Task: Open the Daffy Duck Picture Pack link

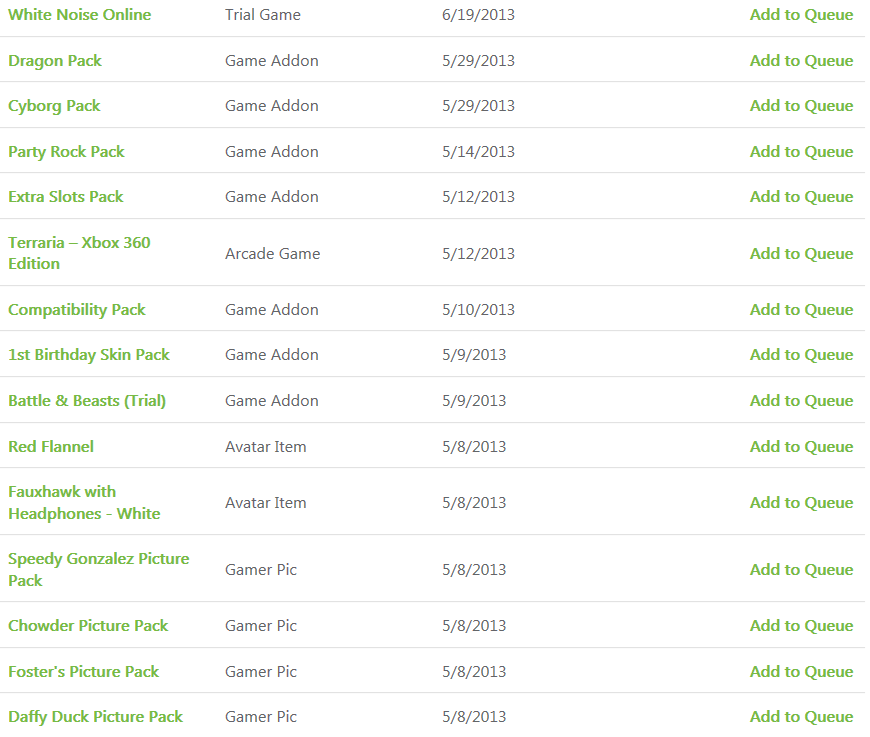Action: (x=96, y=717)
